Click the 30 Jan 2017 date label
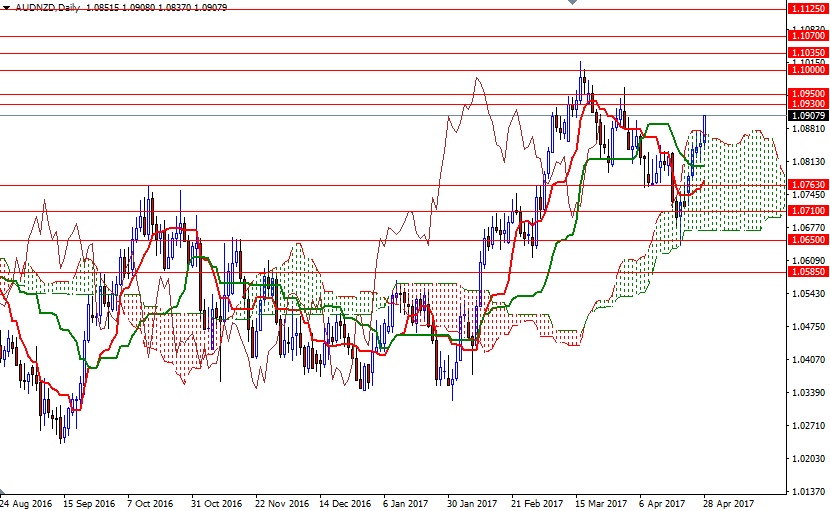The image size is (830, 511). (x=472, y=503)
